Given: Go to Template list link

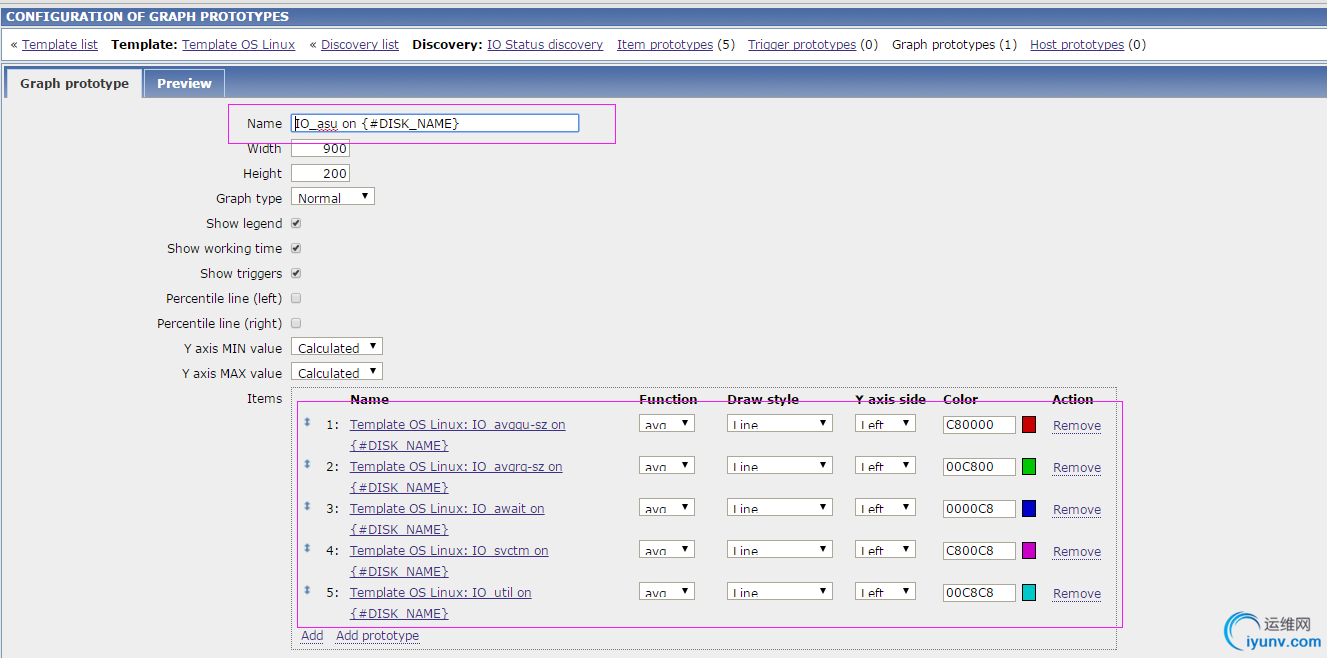Looking at the screenshot, I should (x=60, y=44).
